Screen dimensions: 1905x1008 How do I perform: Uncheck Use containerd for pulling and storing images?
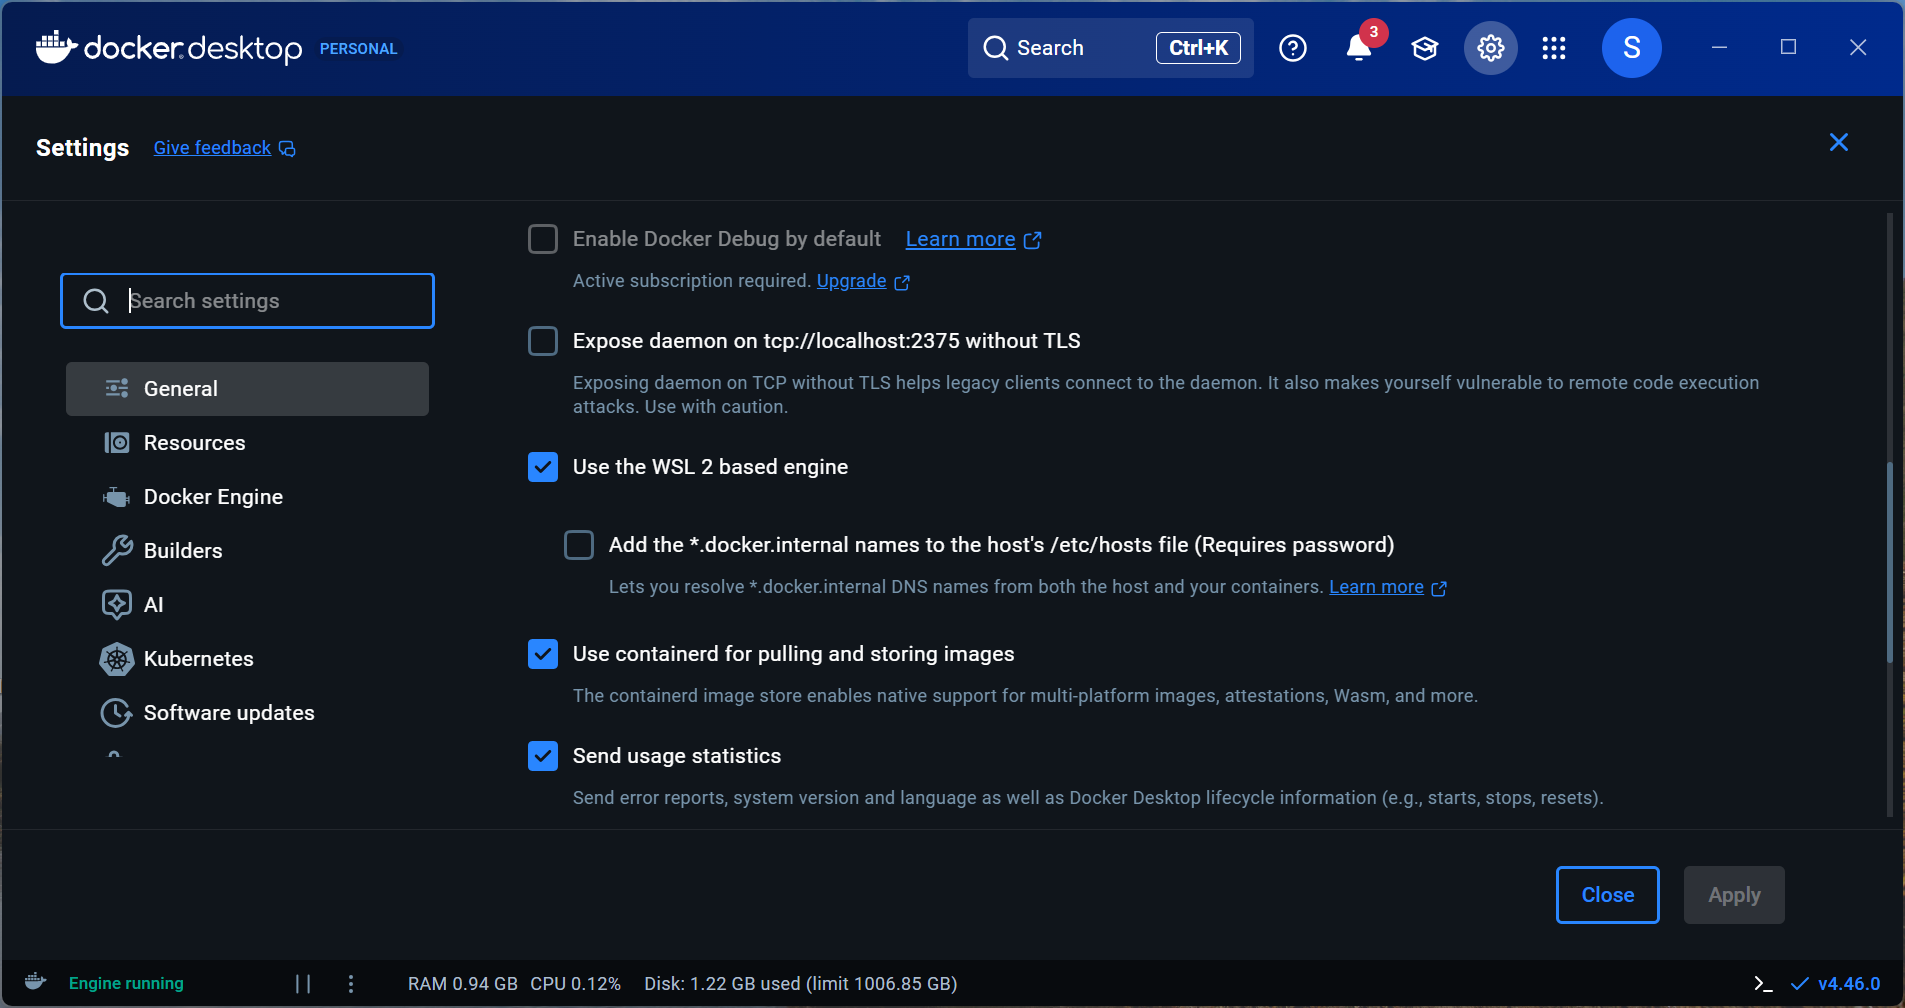coord(543,654)
